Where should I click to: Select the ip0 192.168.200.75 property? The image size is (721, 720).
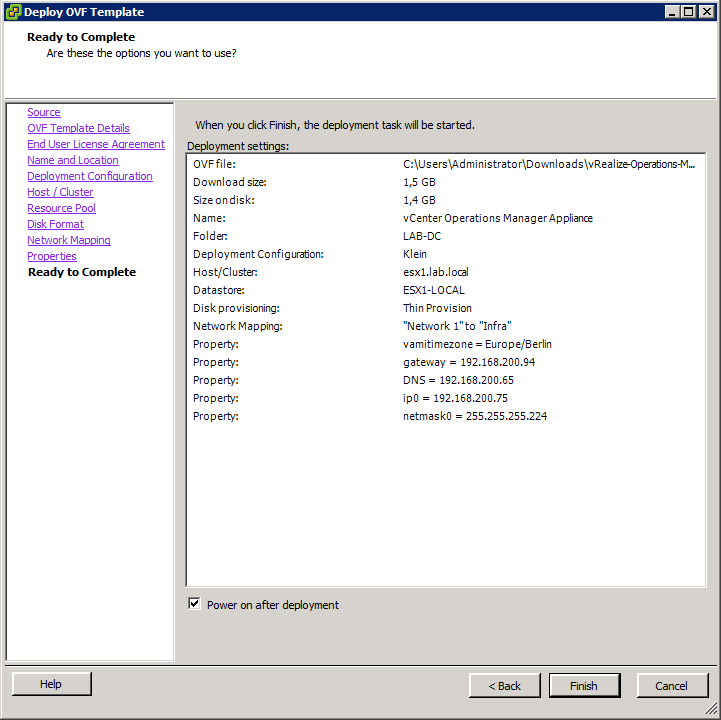click(x=455, y=398)
